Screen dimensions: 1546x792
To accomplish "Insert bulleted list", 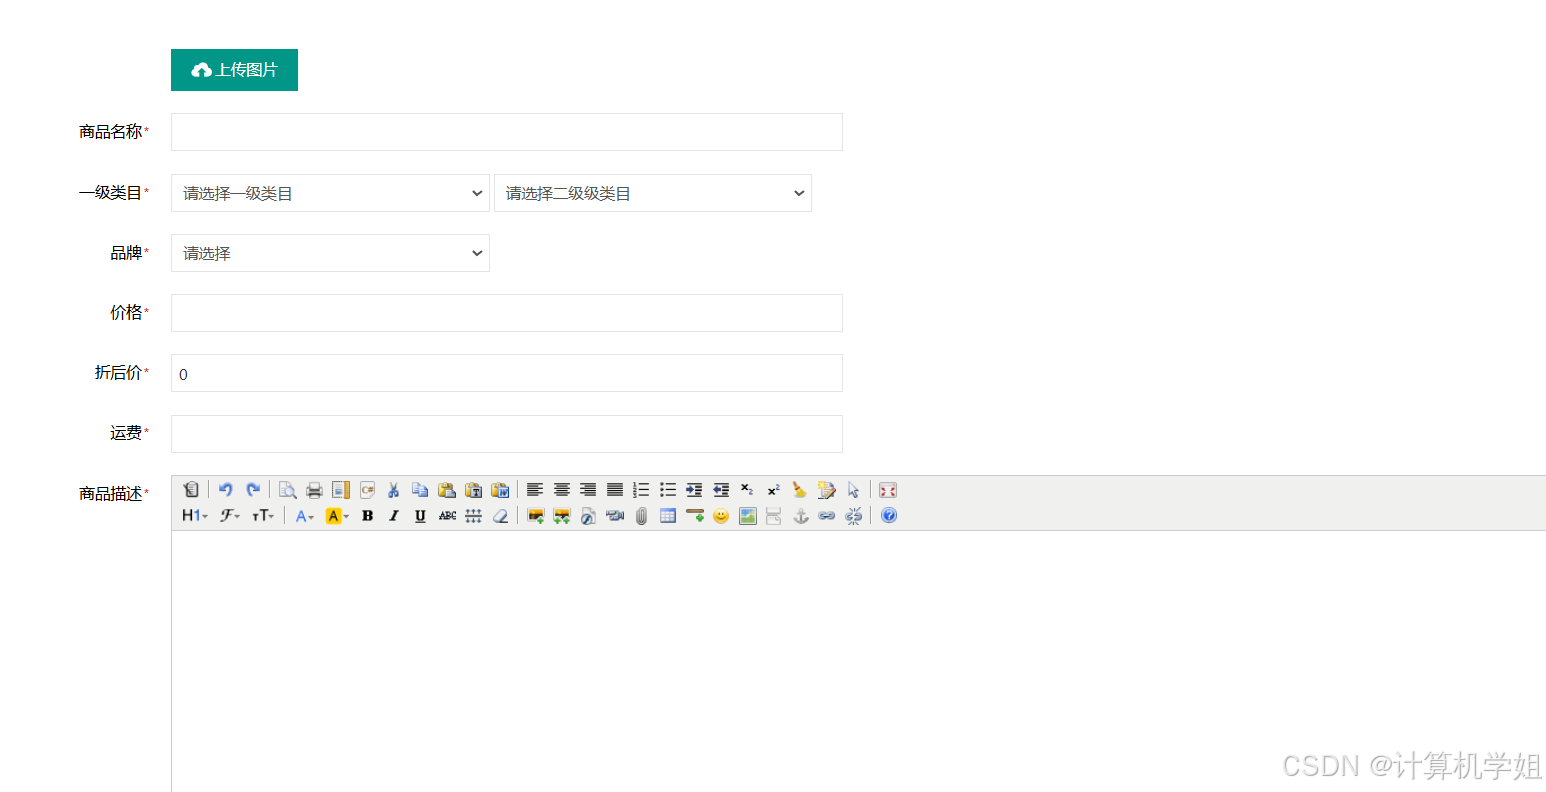I will [668, 490].
